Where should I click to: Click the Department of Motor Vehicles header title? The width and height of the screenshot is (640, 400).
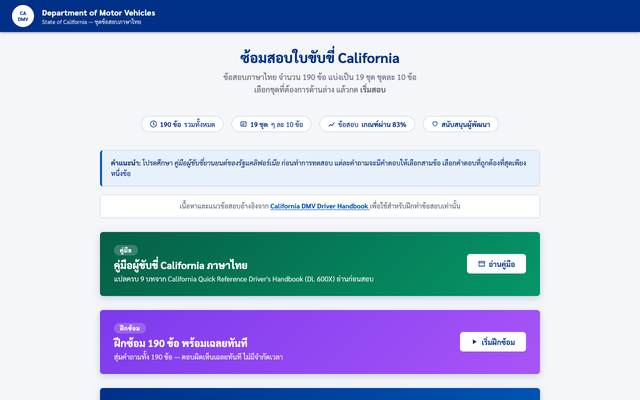[98, 13]
